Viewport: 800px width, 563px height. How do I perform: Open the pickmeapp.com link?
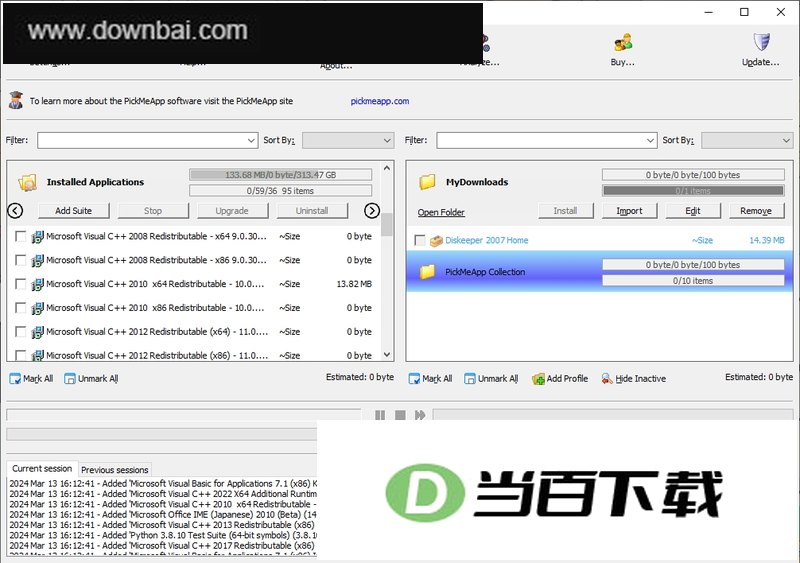pos(380,101)
